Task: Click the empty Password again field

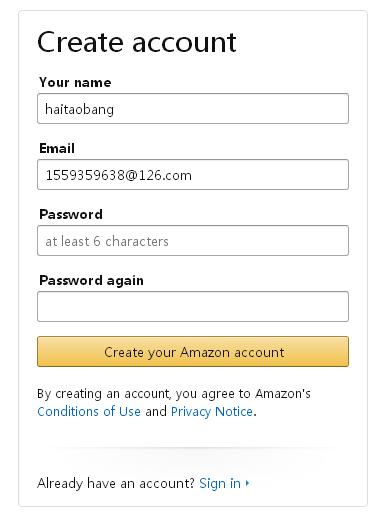Action: [193, 307]
